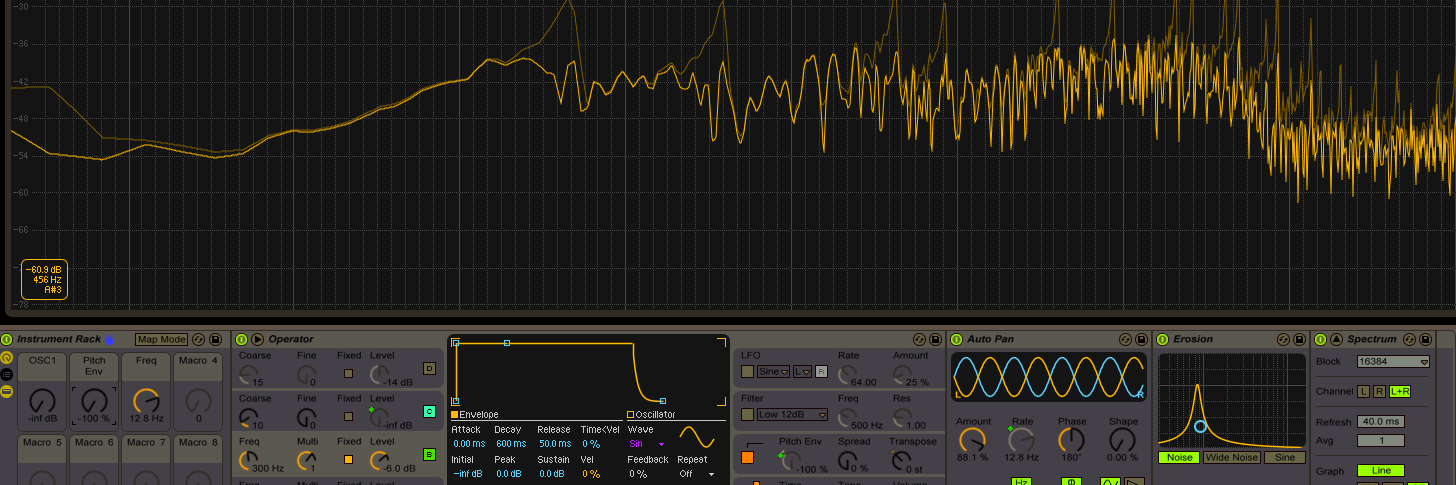The image size is (1456, 485).
Task: Open hot-swap for the Operator preset
Action: (x=920, y=340)
